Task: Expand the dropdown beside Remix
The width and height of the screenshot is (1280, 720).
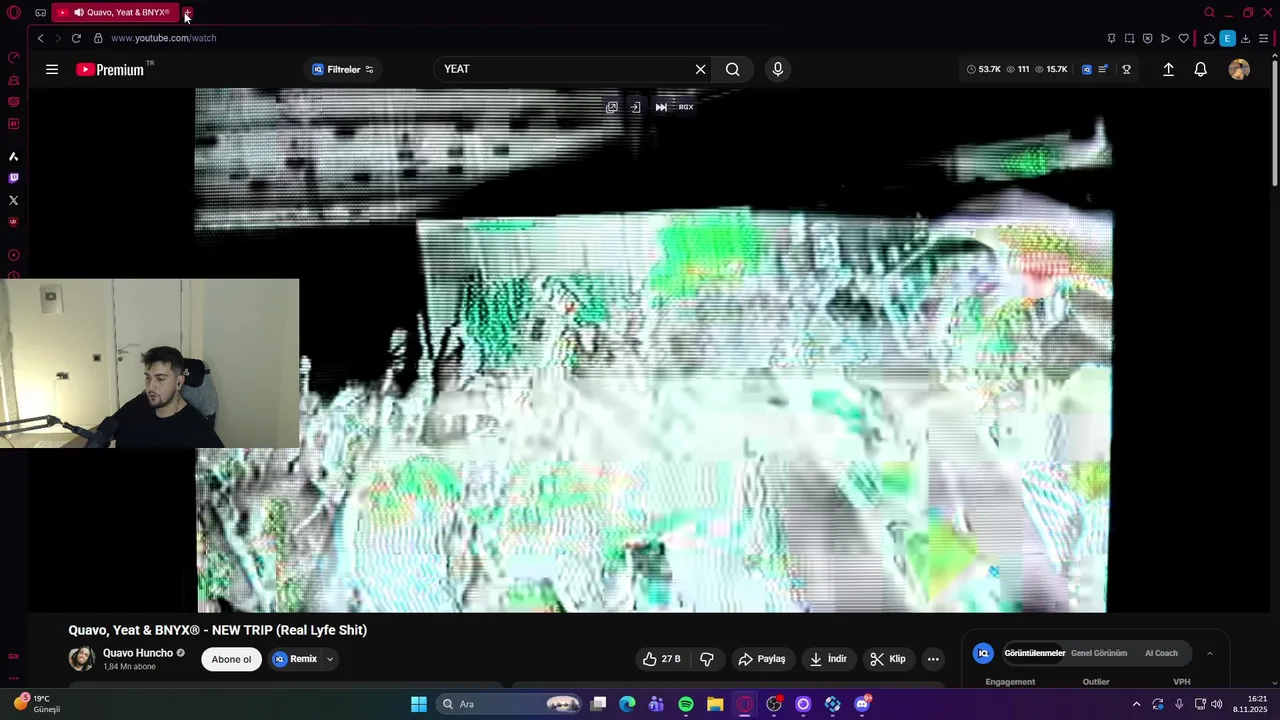Action: [x=329, y=659]
